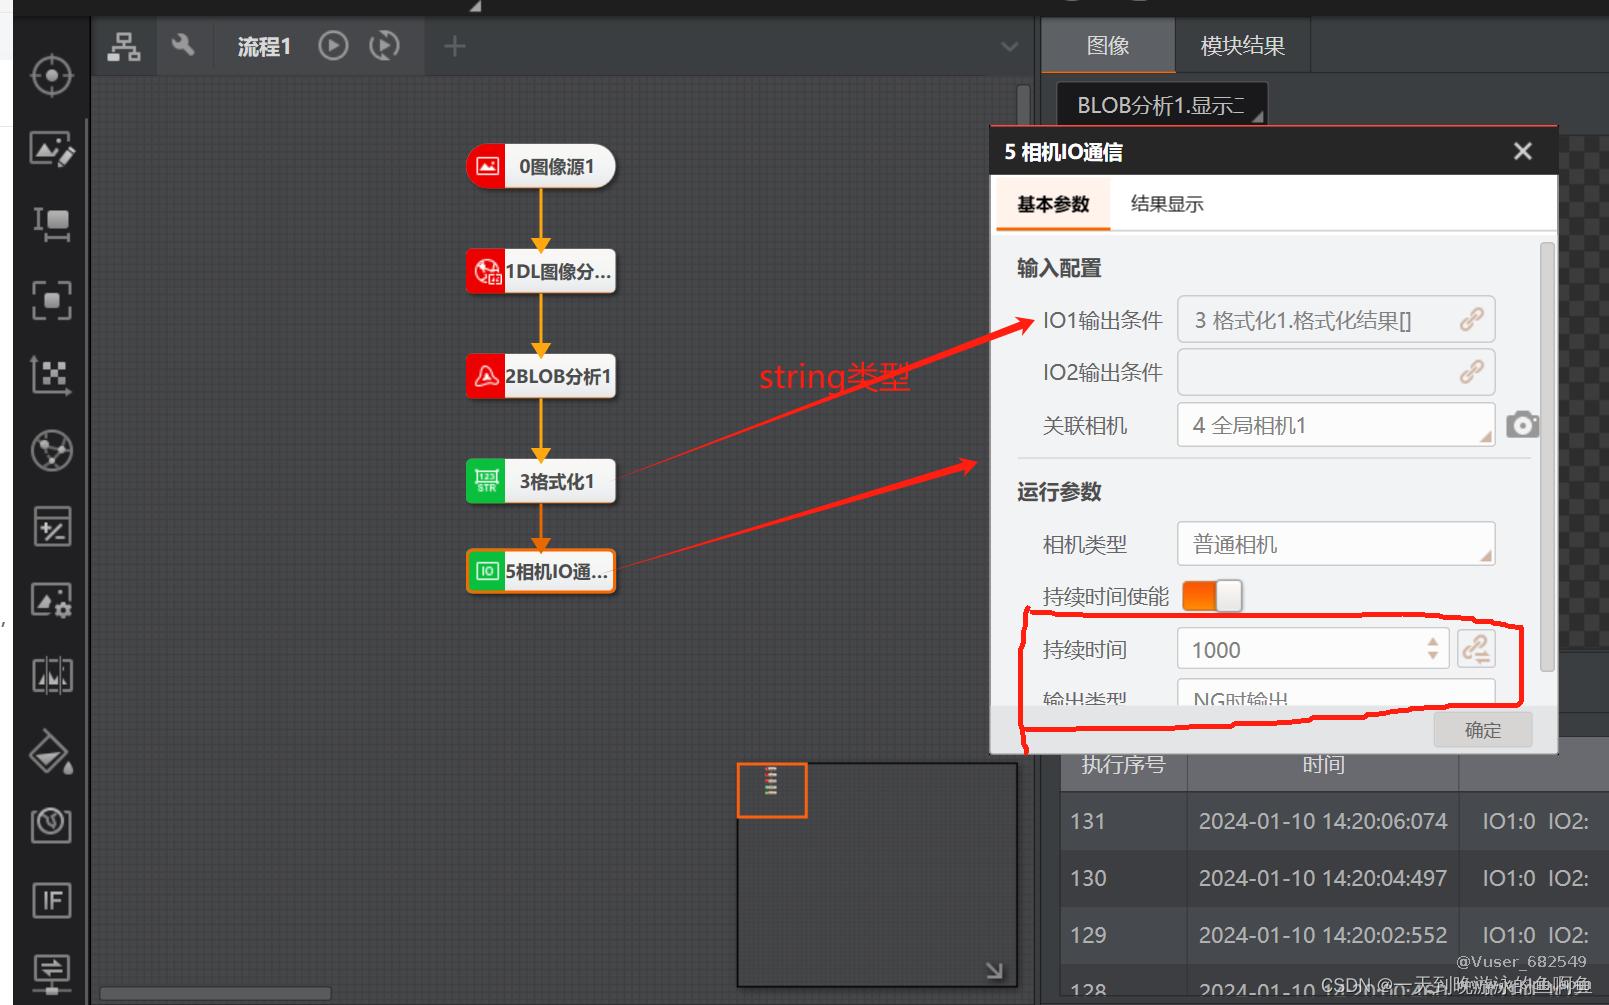Expand the 相机类型 dropdown
Viewport: 1609px width, 1005px height.
click(x=1335, y=545)
